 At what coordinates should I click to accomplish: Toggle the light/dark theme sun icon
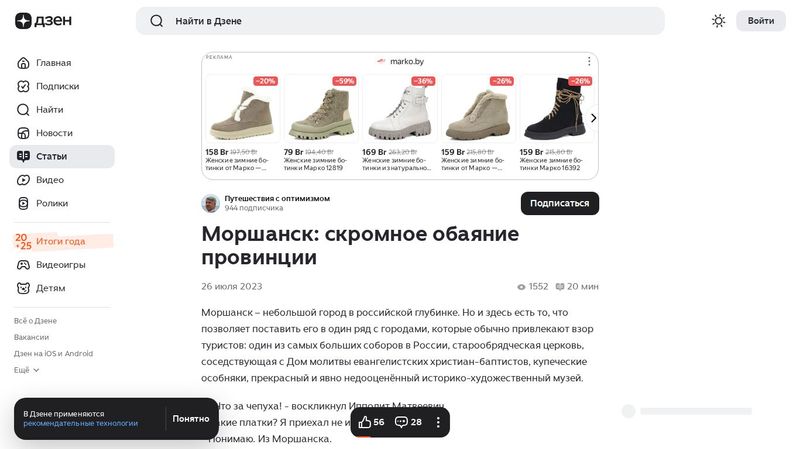coord(718,21)
